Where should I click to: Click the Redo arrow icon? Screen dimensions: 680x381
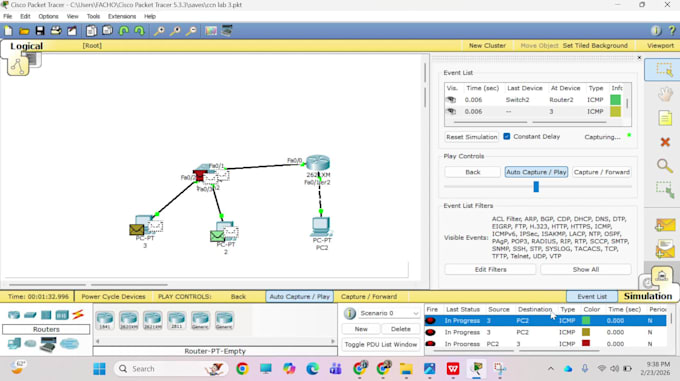point(139,31)
